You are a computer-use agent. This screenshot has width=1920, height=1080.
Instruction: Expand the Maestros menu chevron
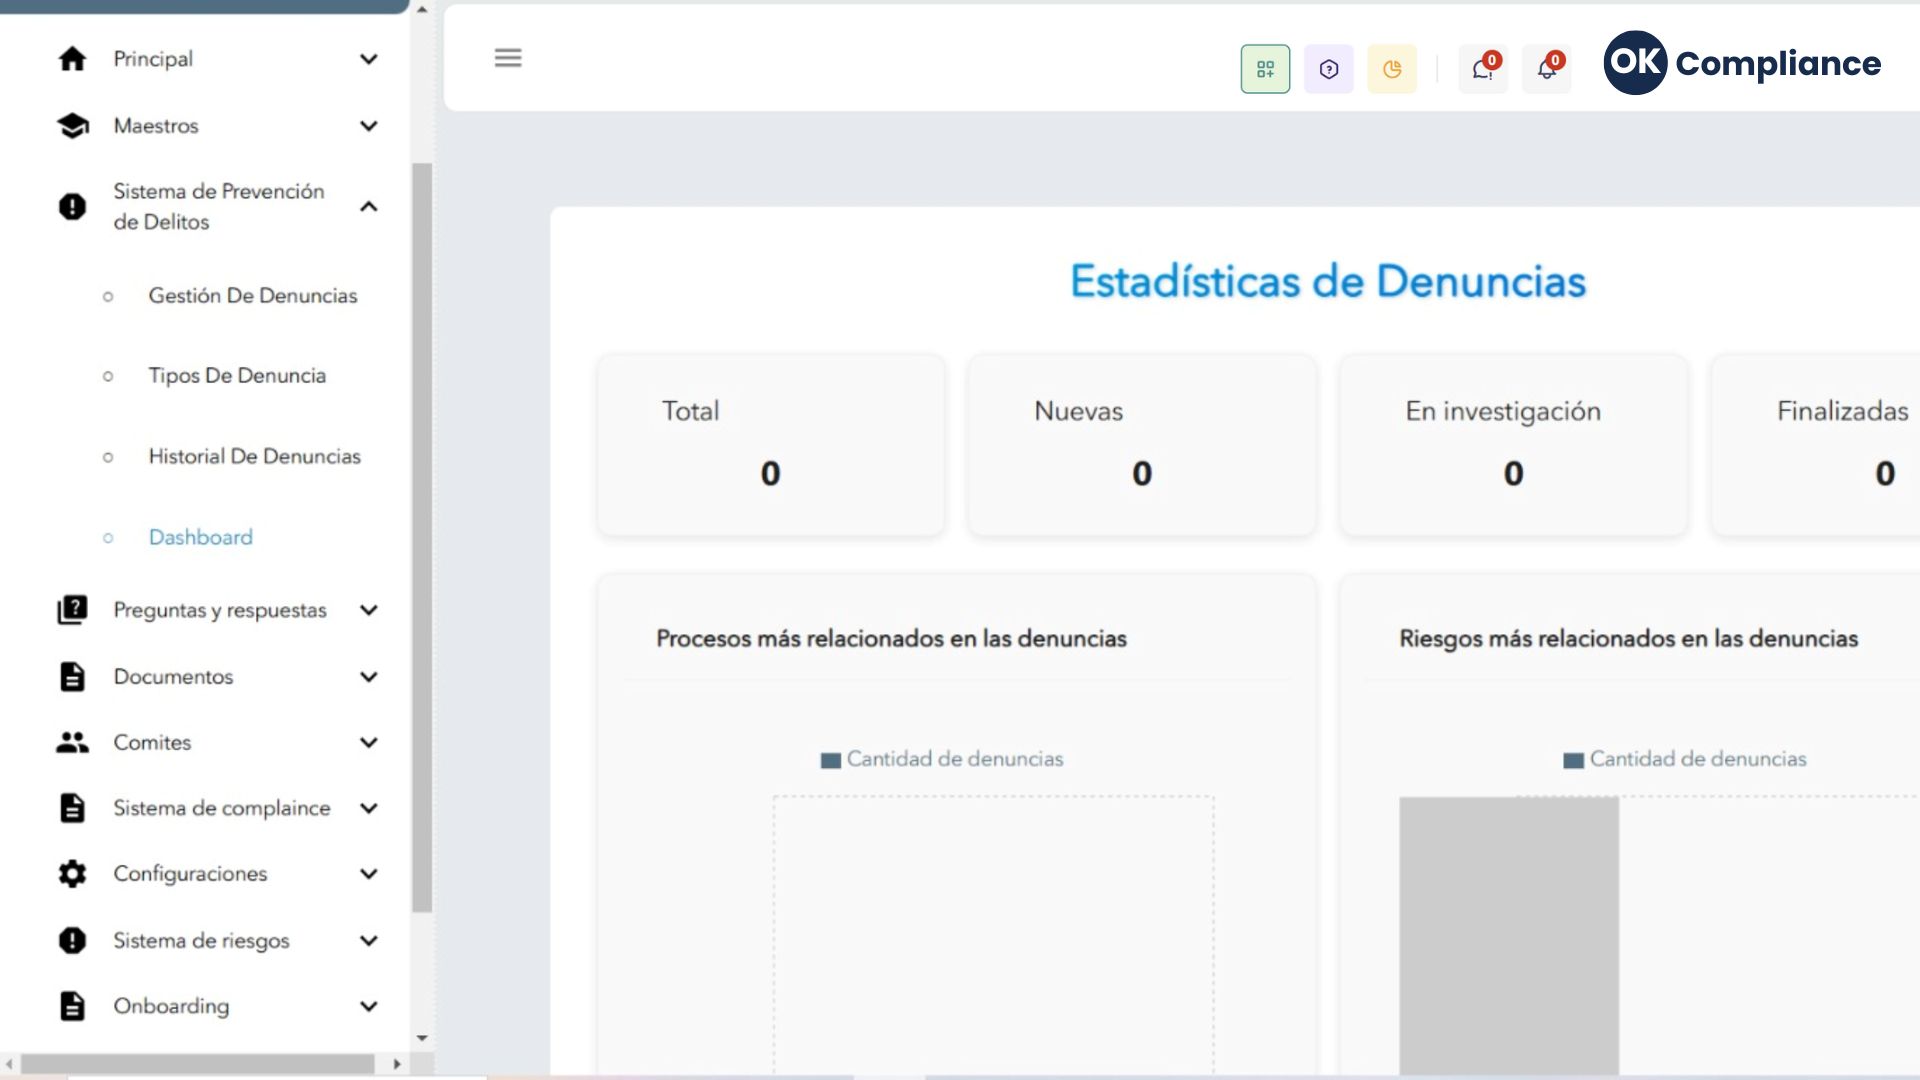coord(369,126)
